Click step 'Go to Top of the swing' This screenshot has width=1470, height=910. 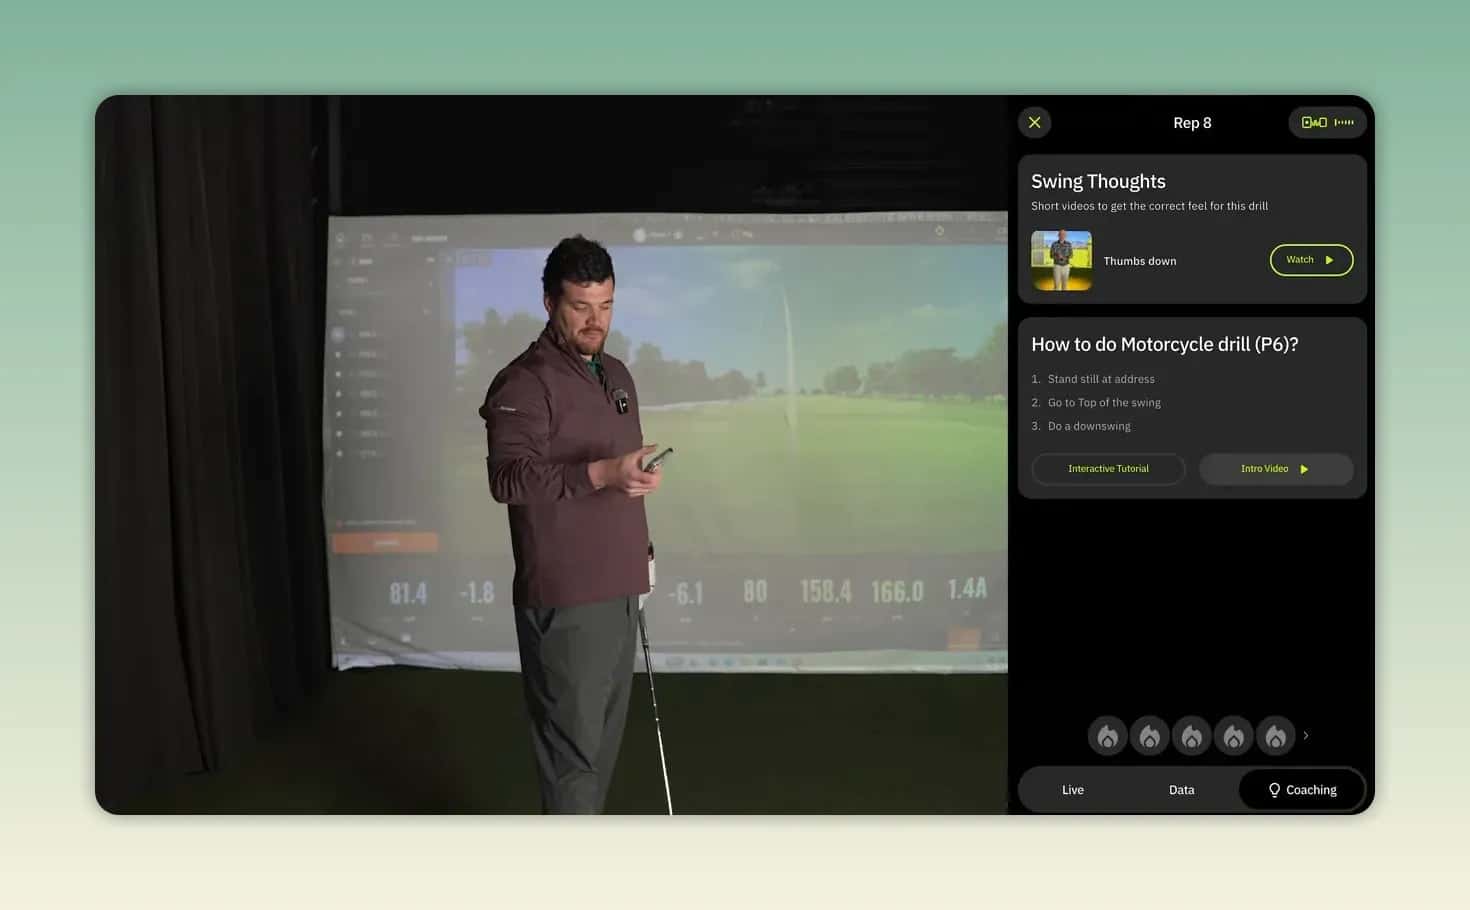1104,403
